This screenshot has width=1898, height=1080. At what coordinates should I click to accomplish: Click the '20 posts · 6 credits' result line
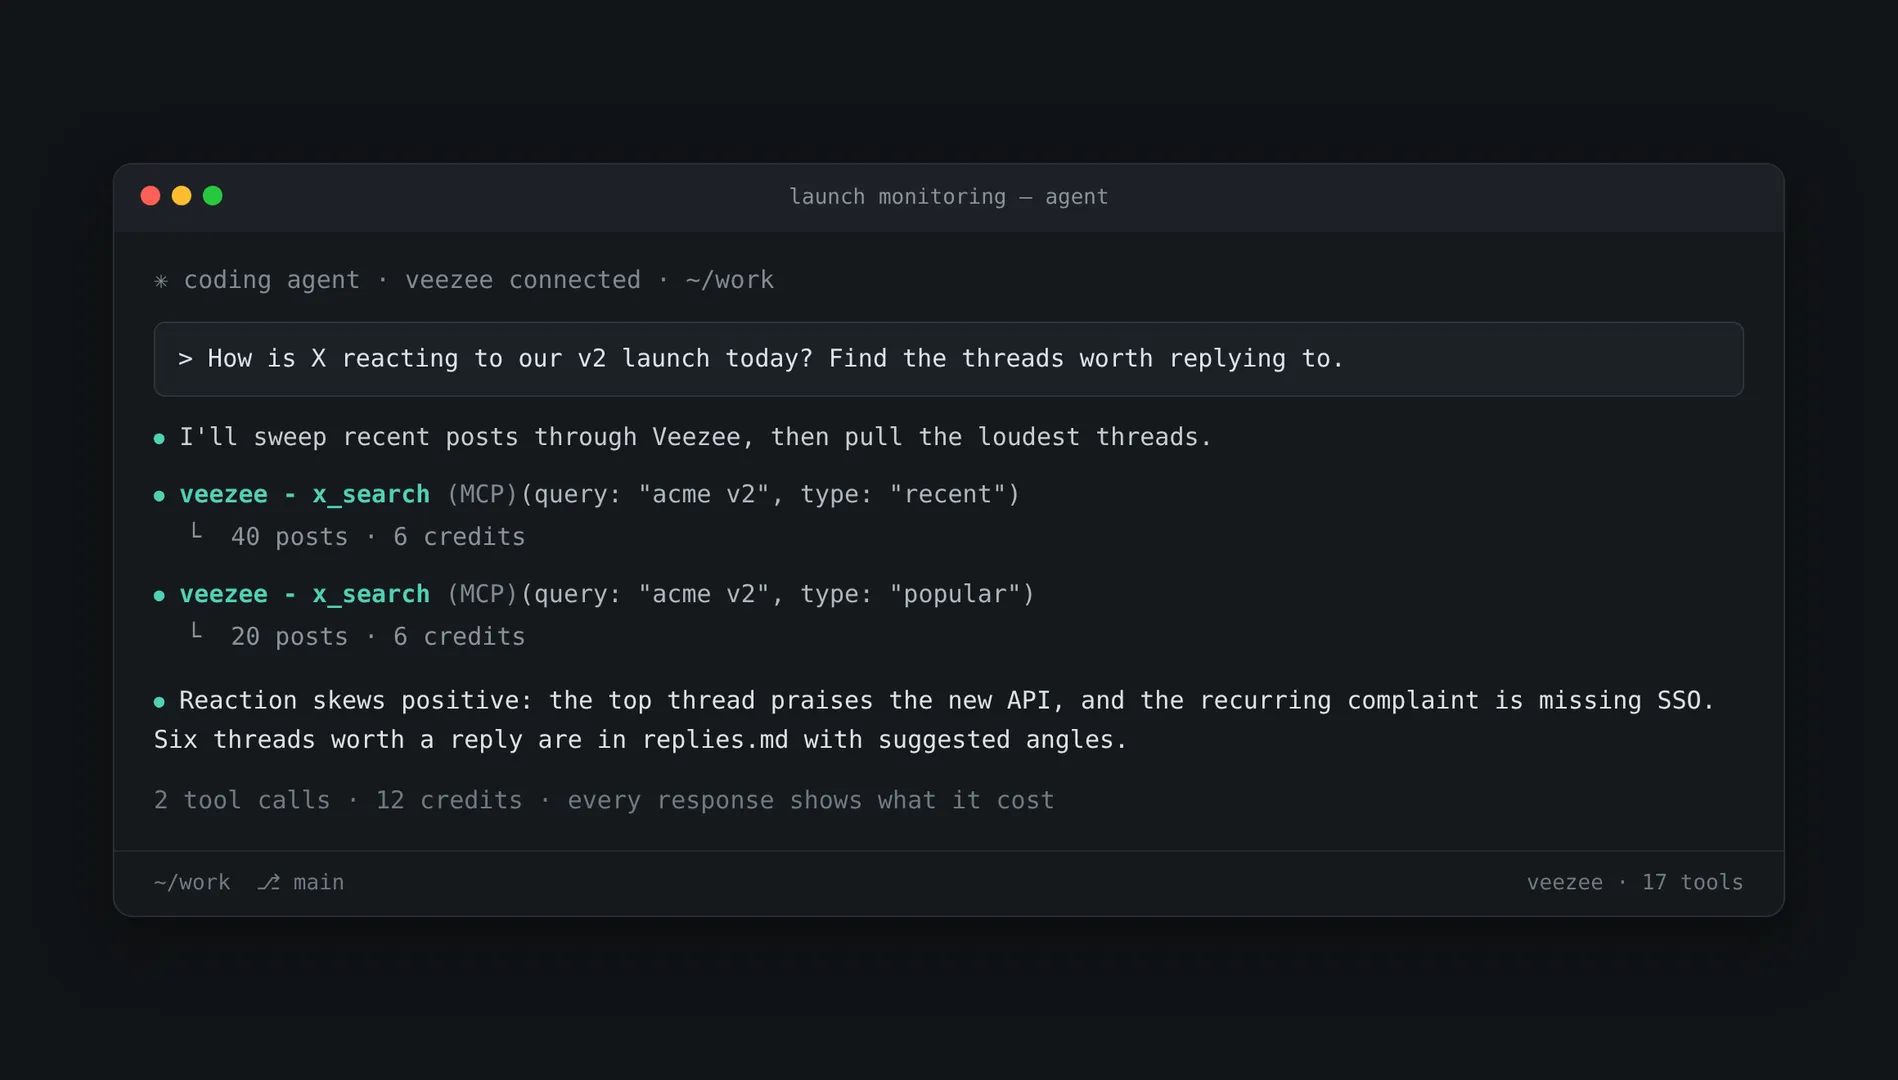click(x=377, y=637)
